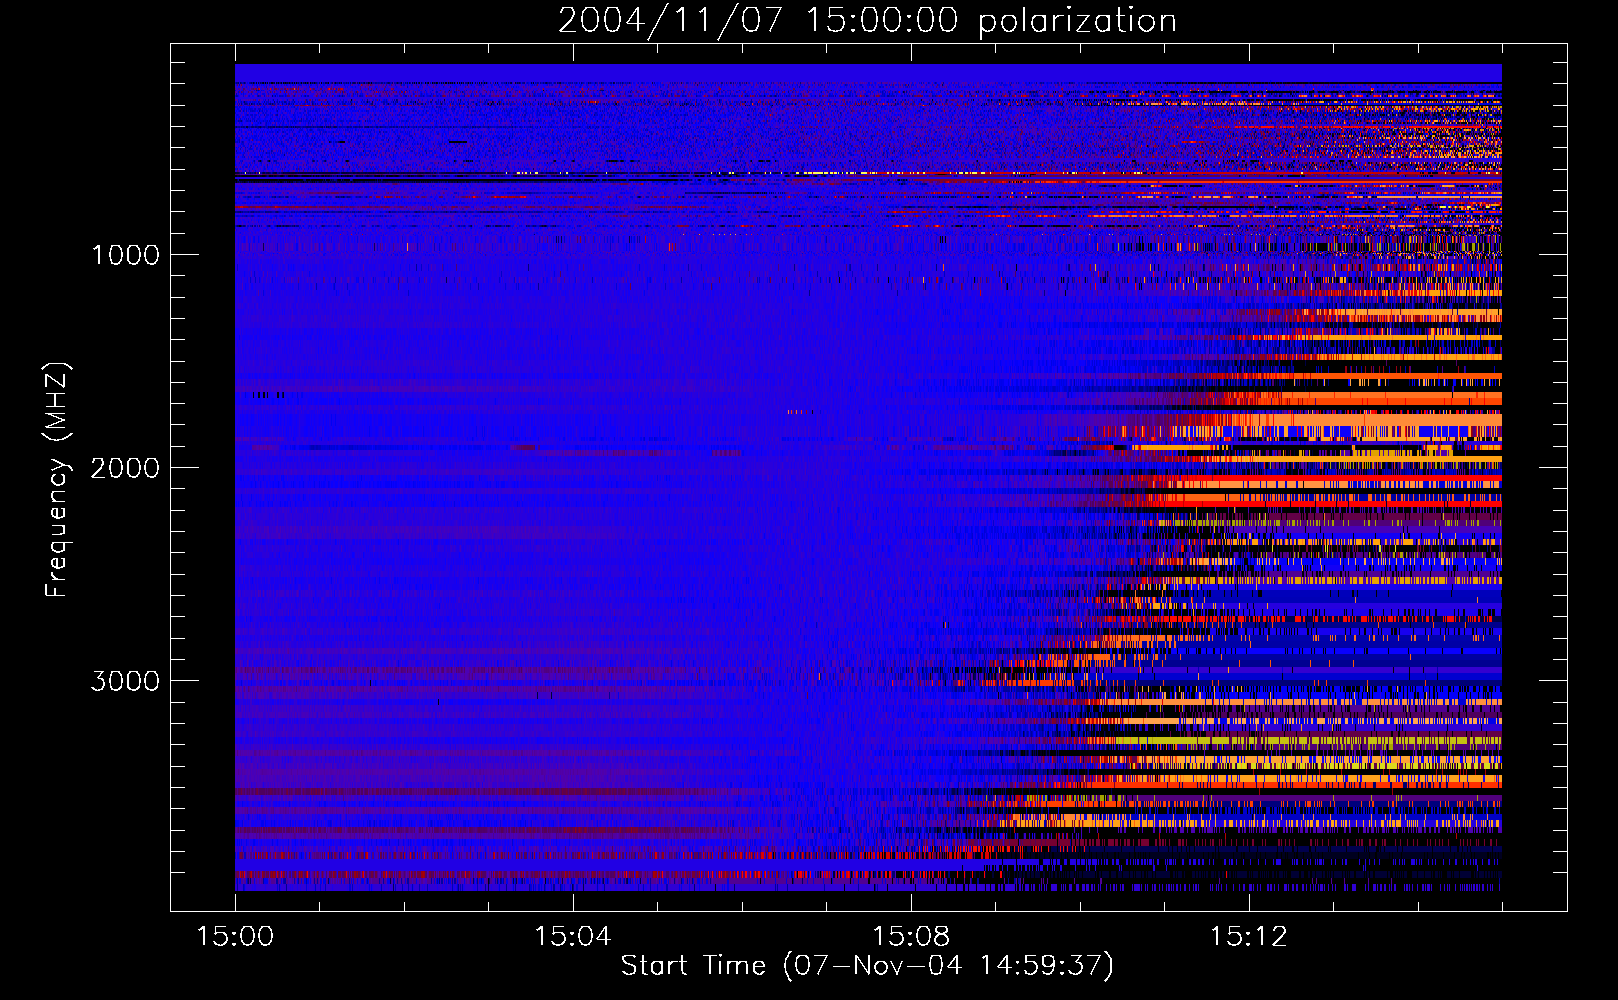
Task: Click the 1000 frequency tick label
Action: point(125,255)
